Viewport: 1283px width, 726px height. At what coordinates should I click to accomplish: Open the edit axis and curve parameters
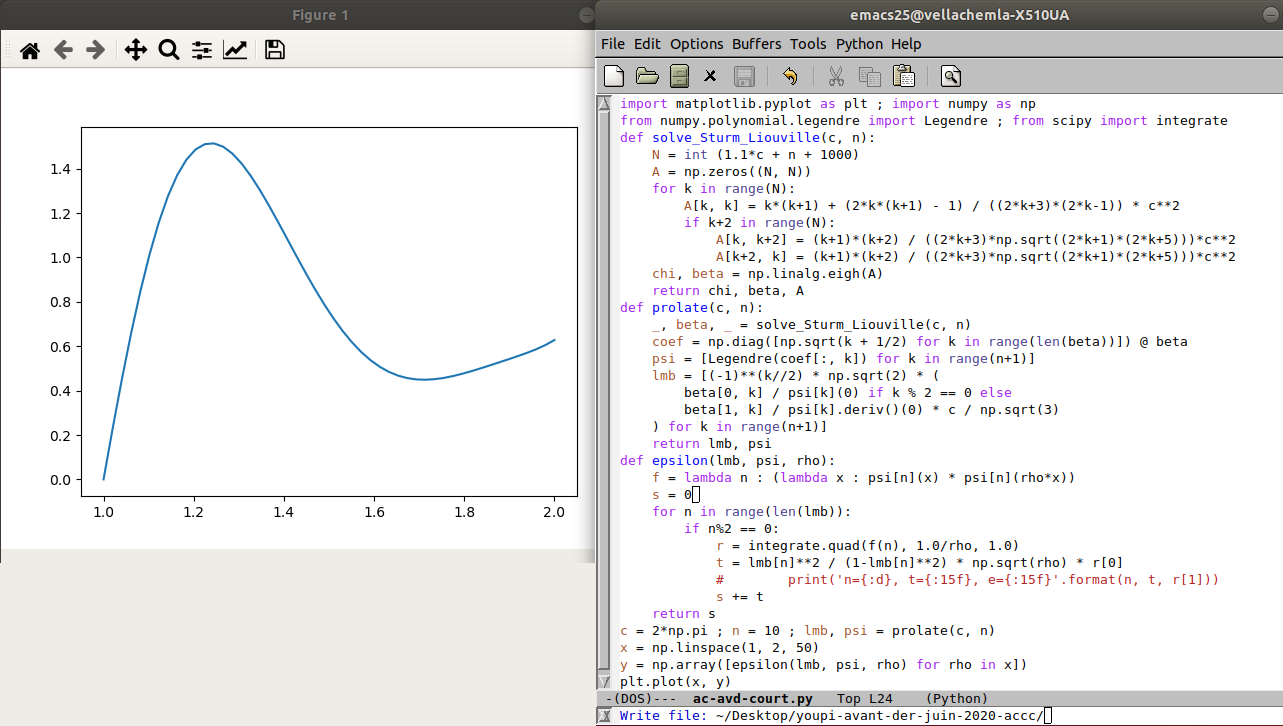[x=235, y=50]
